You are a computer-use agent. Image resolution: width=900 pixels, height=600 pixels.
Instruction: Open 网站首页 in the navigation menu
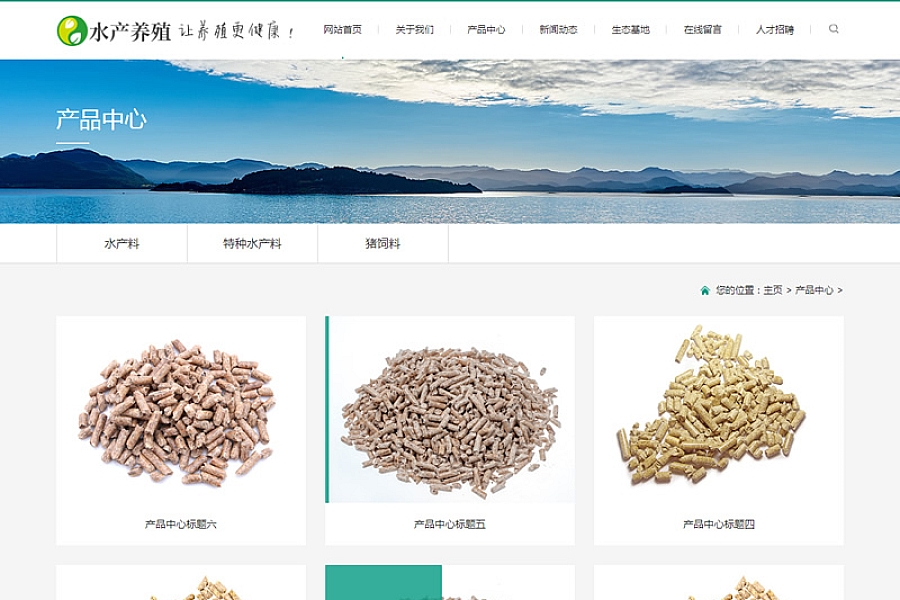pos(343,29)
